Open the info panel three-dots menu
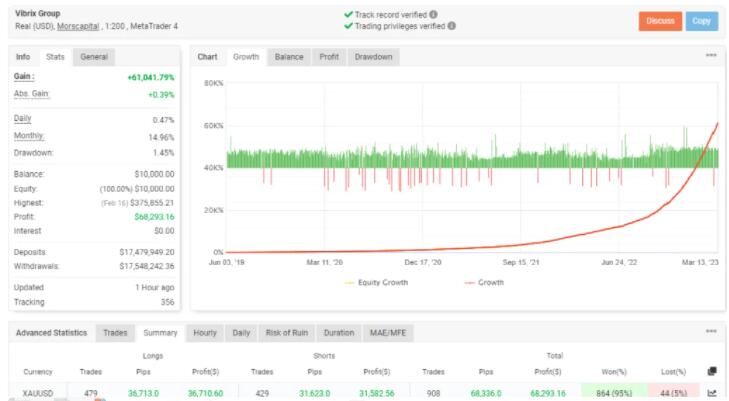 [x=169, y=56]
